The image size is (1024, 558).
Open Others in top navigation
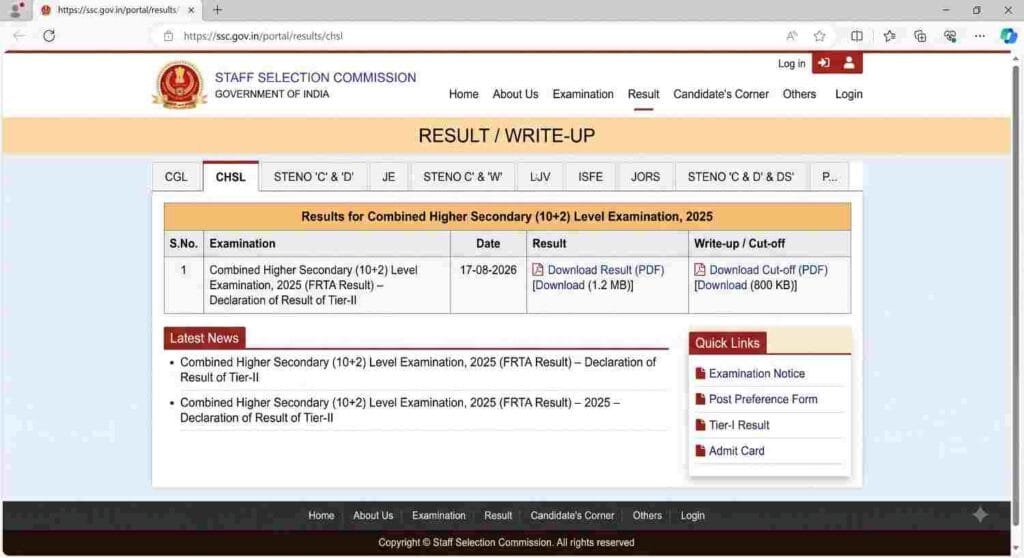pyautogui.click(x=799, y=94)
